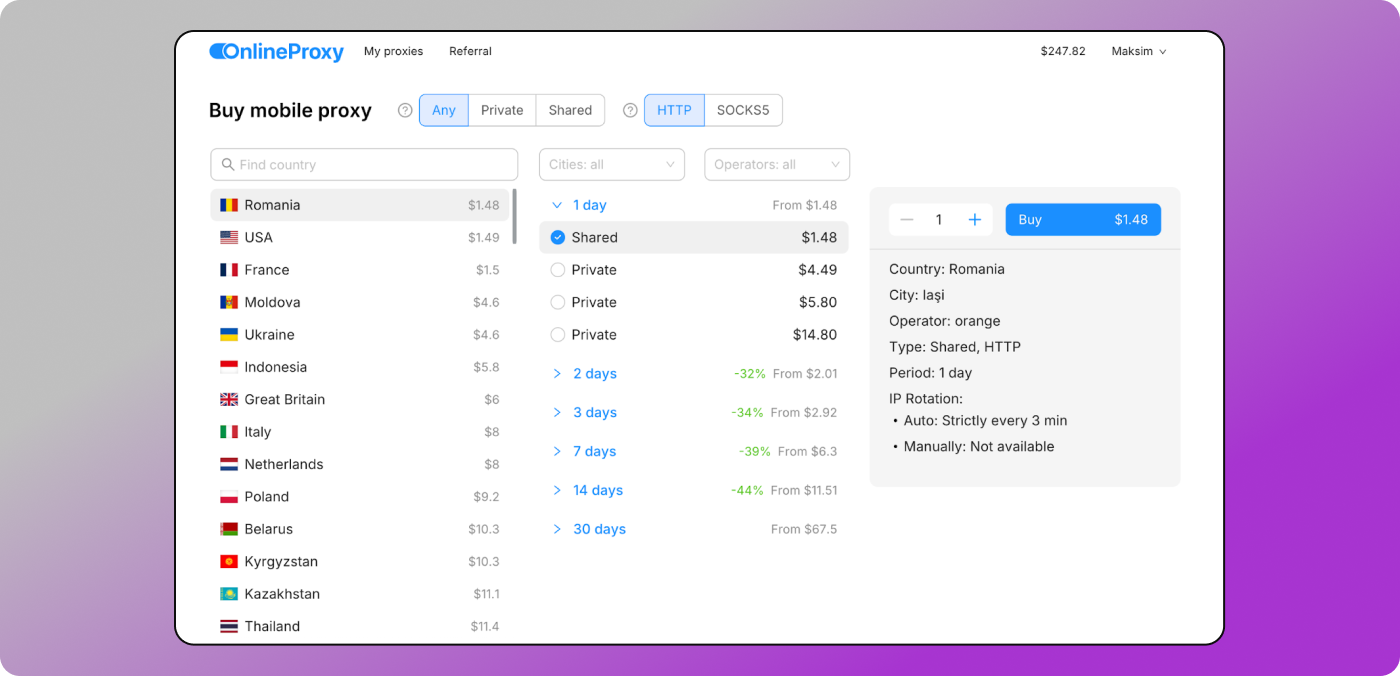This screenshot has width=1400, height=676.
Task: Click the Buy $1.48 button
Action: pos(1083,220)
